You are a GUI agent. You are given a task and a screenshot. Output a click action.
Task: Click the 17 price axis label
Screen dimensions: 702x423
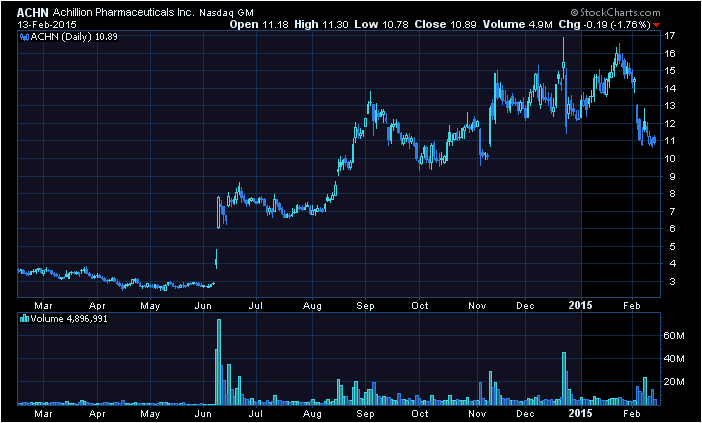click(x=669, y=36)
